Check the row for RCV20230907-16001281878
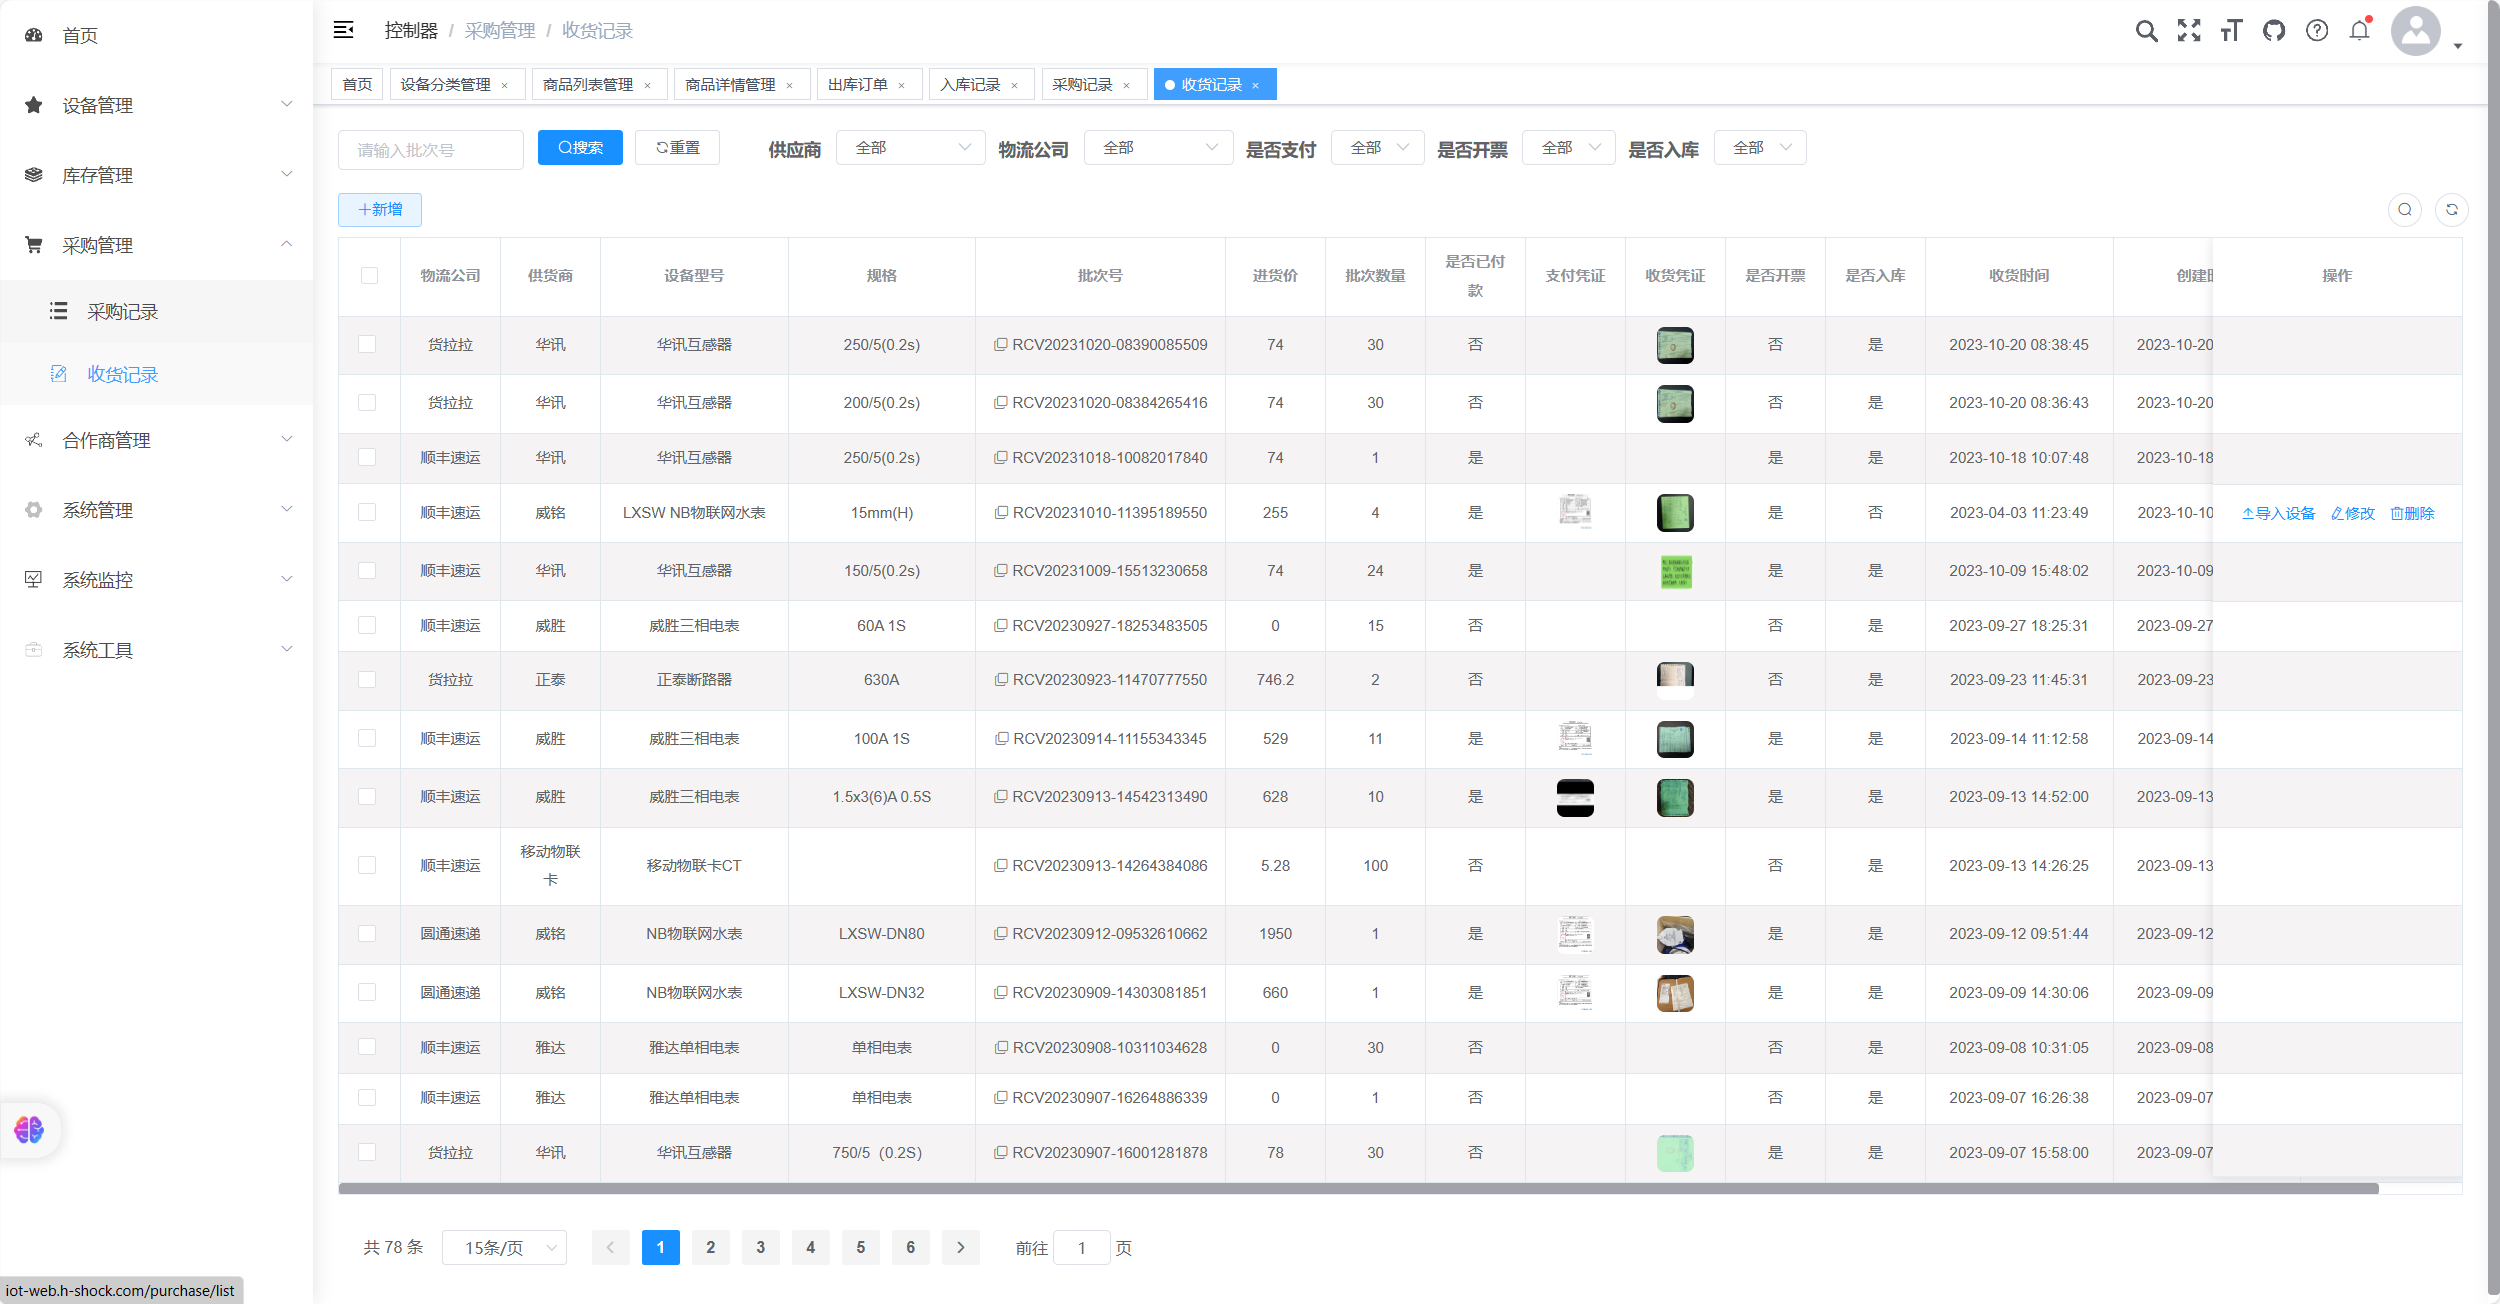The height and width of the screenshot is (1304, 2500). tap(367, 1152)
